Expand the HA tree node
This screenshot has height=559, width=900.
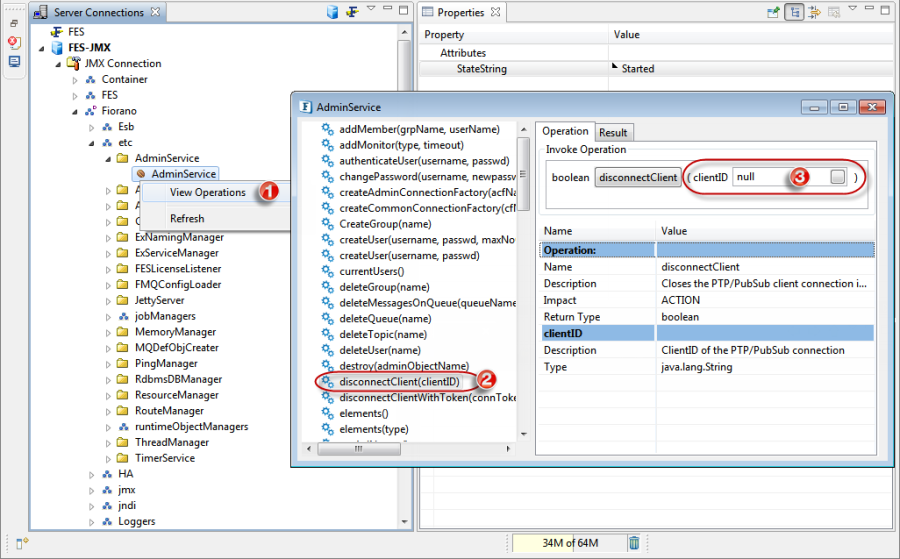[91, 474]
